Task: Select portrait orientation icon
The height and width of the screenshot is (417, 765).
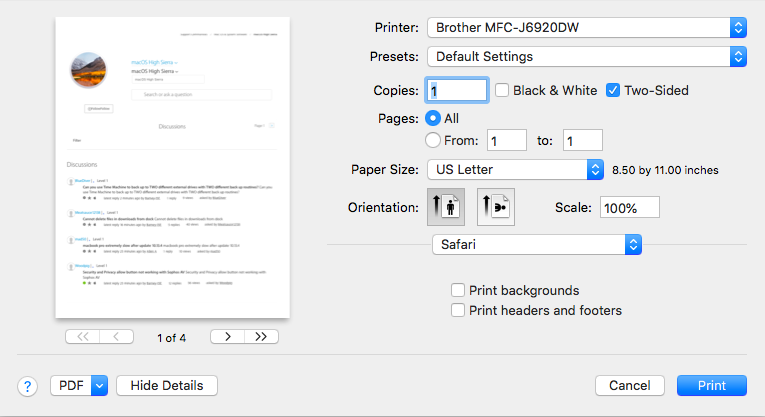Action: click(x=446, y=207)
